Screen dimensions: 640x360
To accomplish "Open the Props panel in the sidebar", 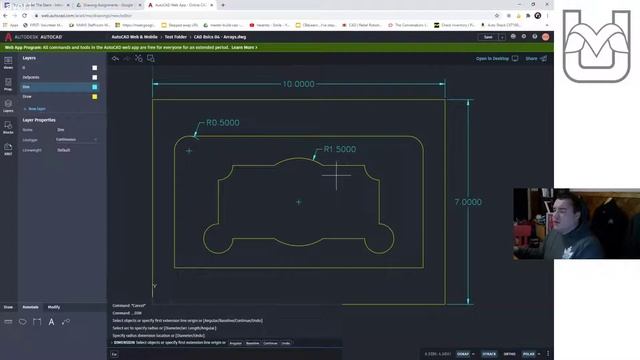I will (8, 84).
